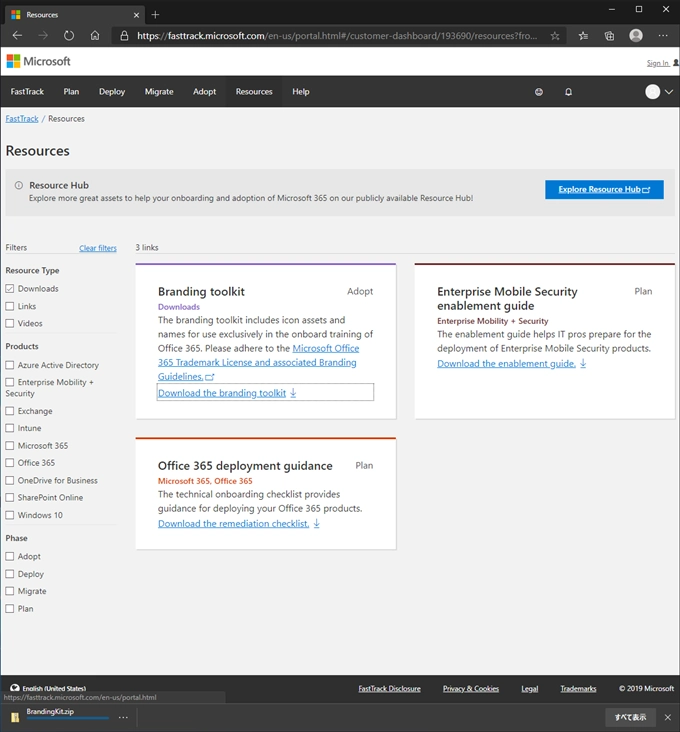Open the Privacy & Cookies footer link
680x732 pixels.
(471, 688)
